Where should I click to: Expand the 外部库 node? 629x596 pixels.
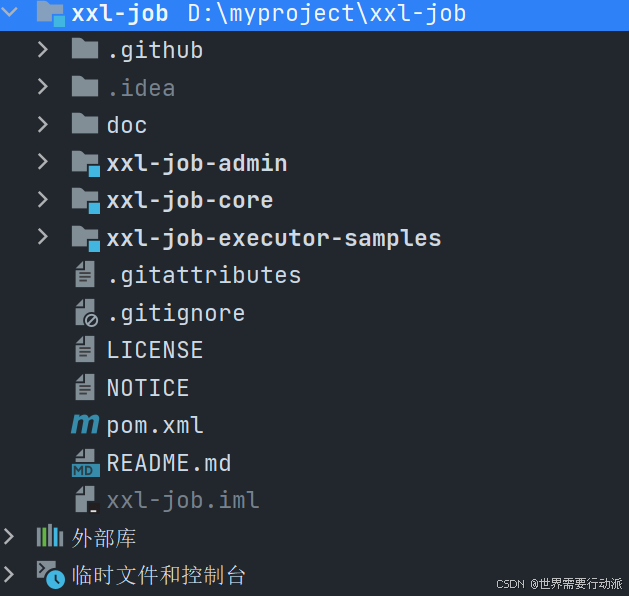[x=9, y=536]
